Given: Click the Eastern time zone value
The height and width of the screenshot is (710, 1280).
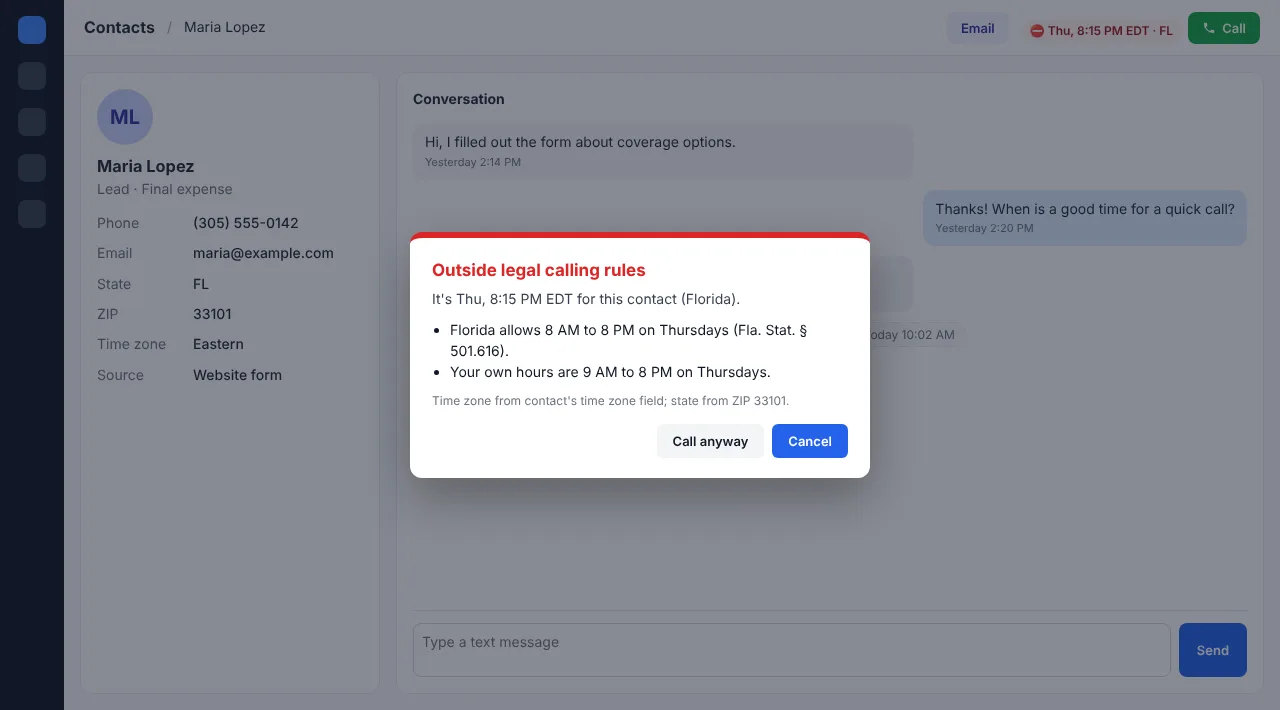Looking at the screenshot, I should point(218,344).
